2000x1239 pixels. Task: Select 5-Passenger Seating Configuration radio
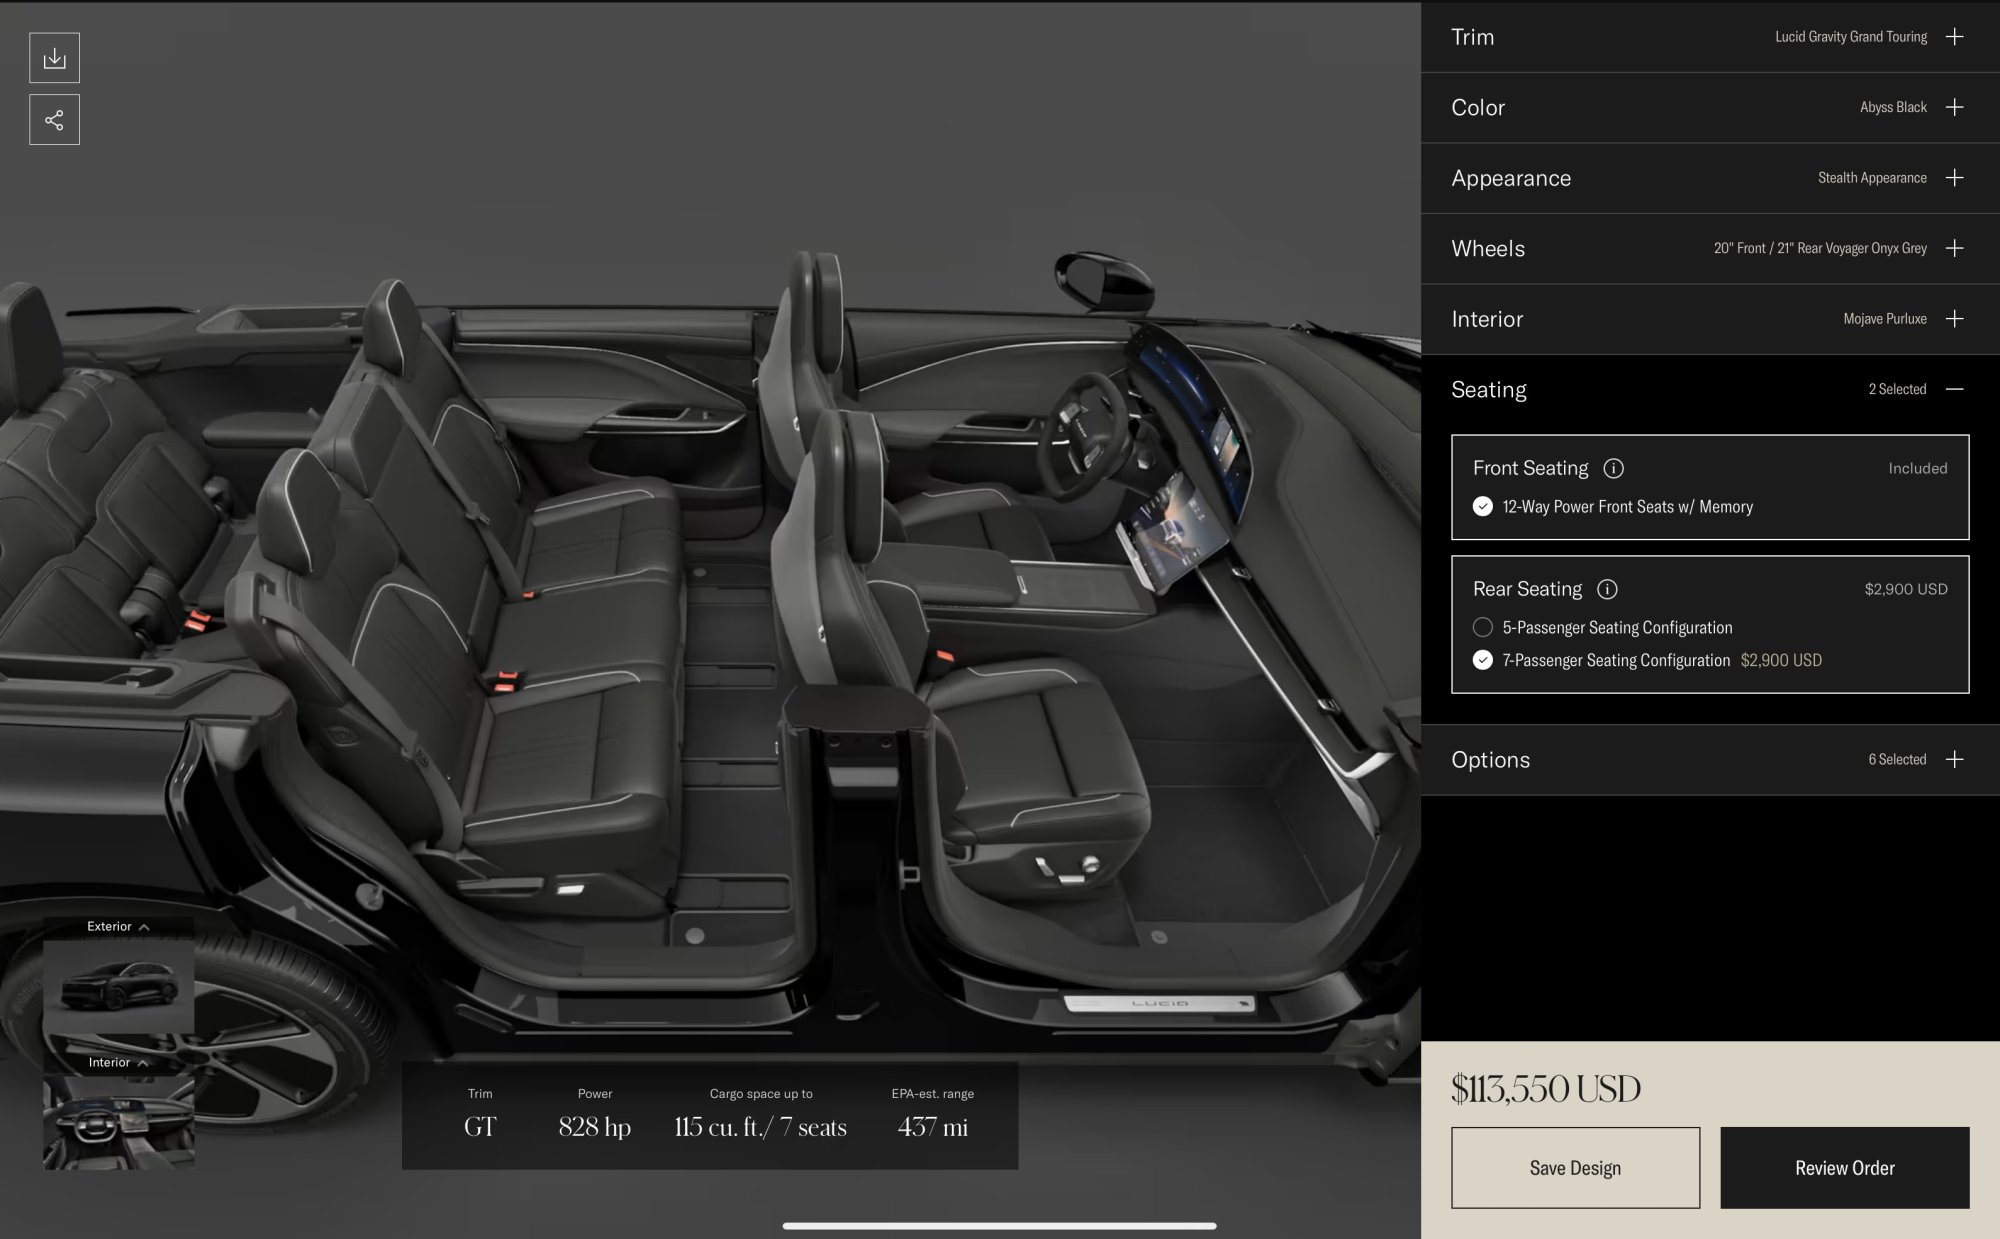pos(1483,627)
